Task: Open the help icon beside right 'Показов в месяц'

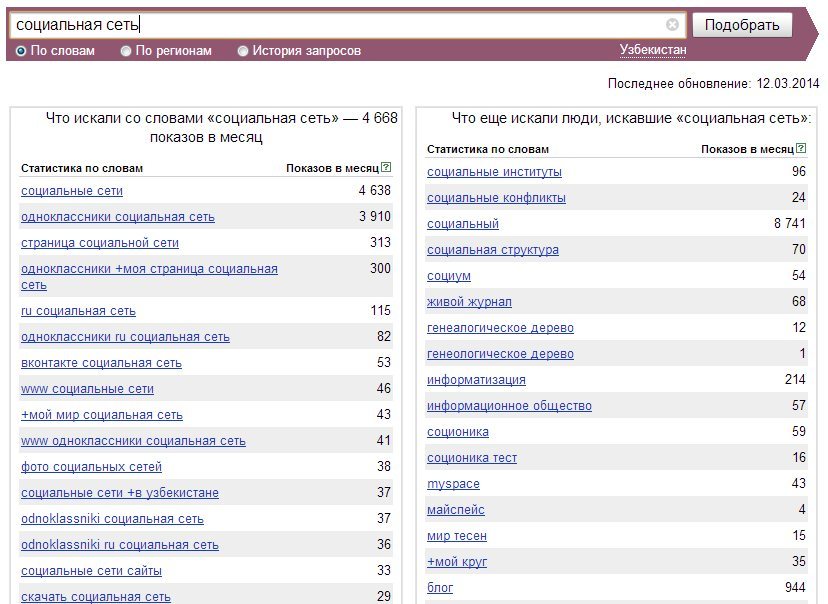Action: [801, 148]
